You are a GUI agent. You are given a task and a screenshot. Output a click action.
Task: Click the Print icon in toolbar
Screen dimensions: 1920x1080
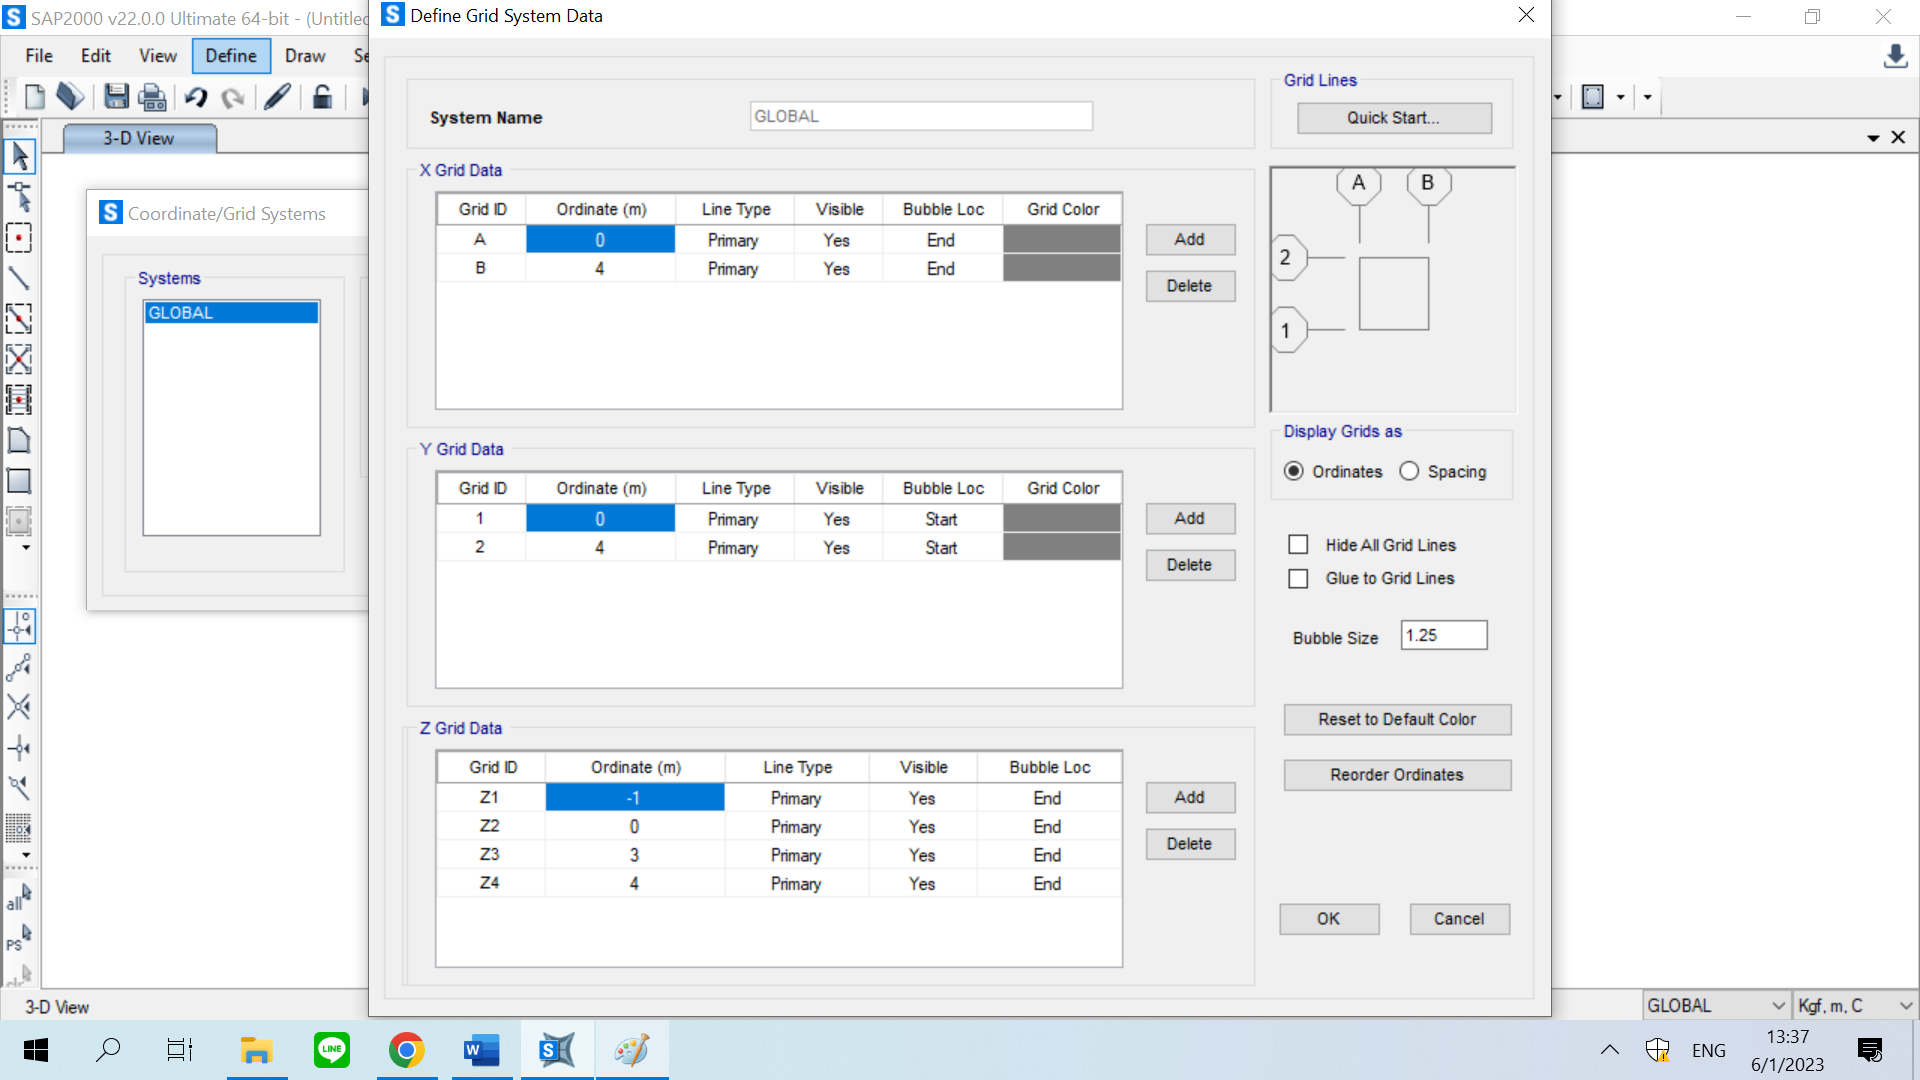(x=152, y=97)
